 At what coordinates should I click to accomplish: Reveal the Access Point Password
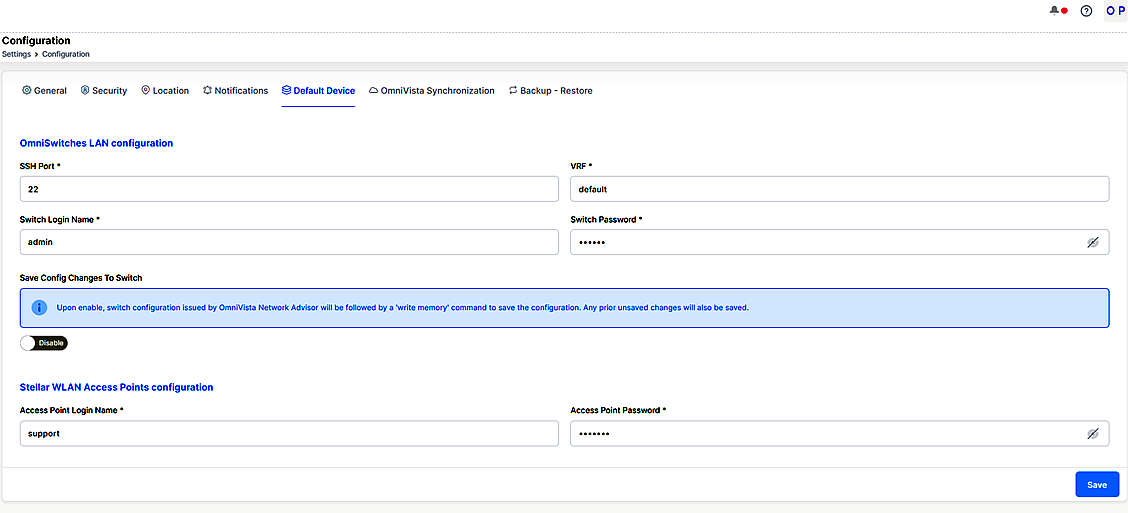(x=1093, y=433)
